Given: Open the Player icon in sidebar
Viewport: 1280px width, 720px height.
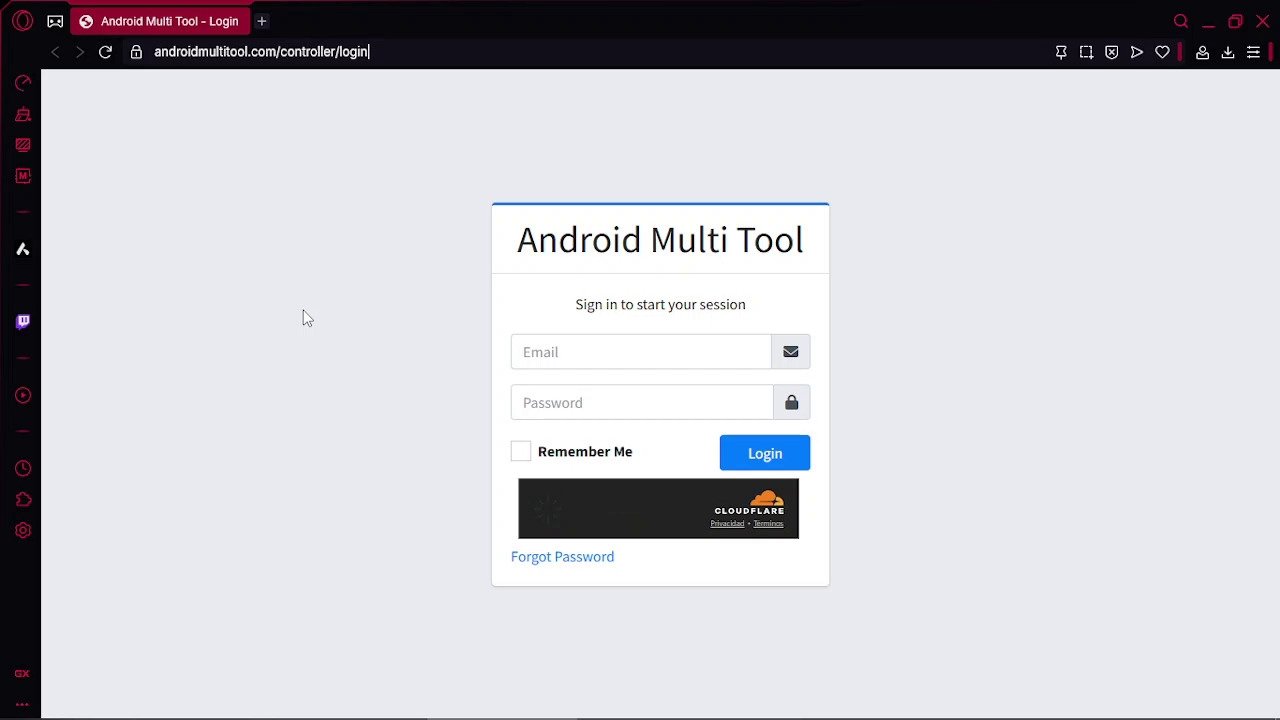Looking at the screenshot, I should (x=22, y=395).
